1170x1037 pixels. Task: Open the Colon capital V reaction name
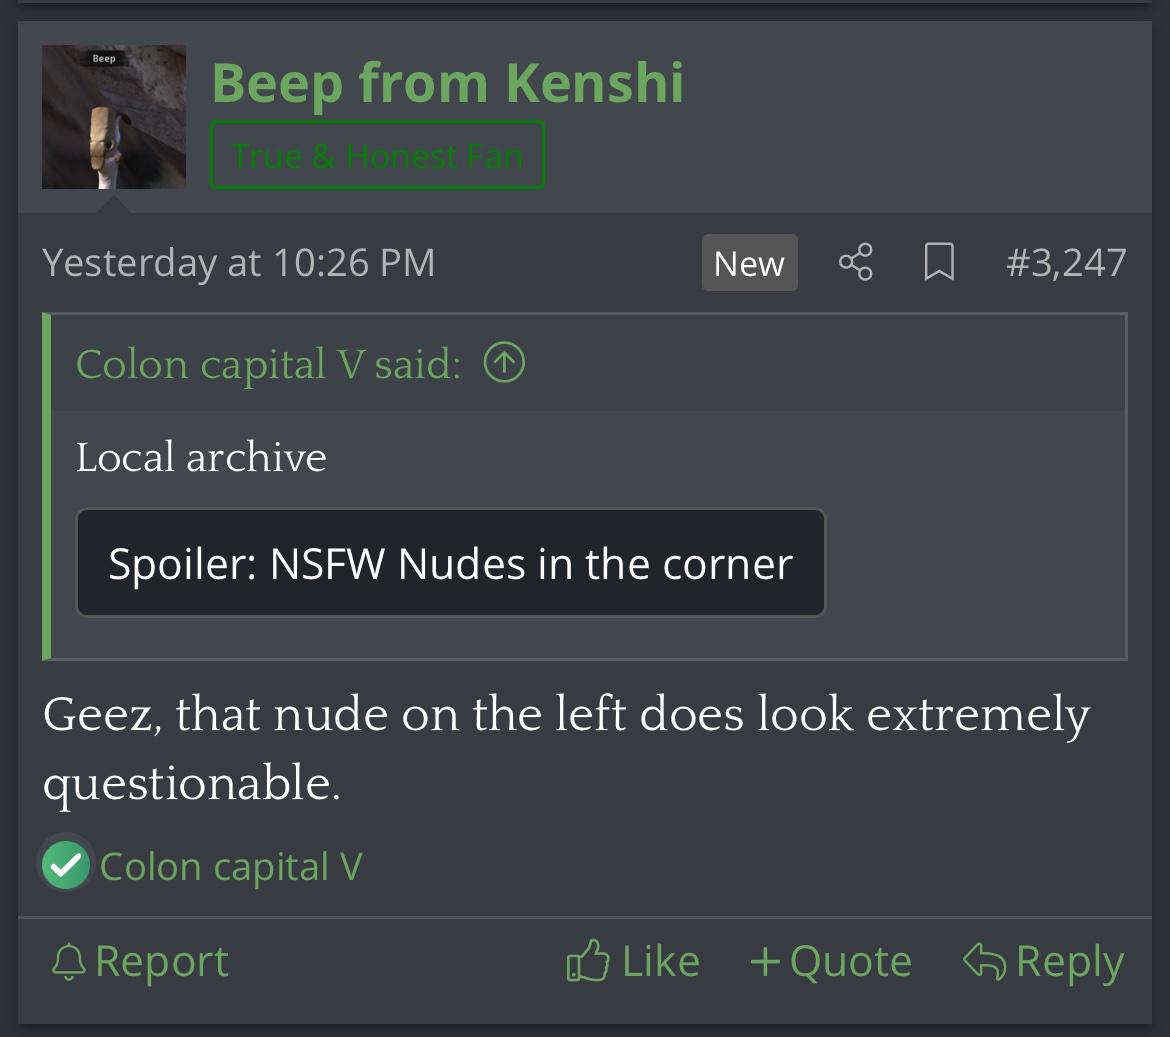[231, 866]
